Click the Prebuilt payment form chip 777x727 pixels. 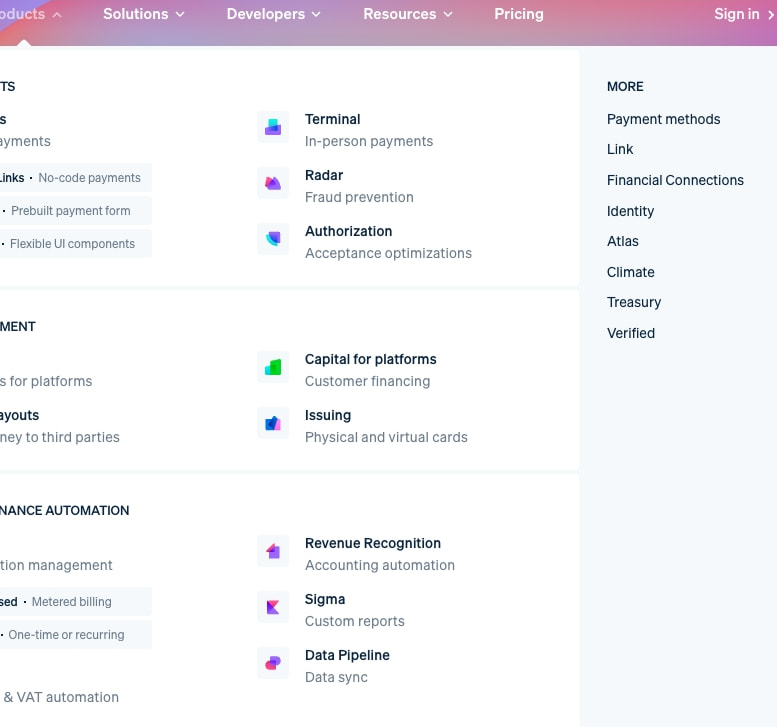click(75, 211)
